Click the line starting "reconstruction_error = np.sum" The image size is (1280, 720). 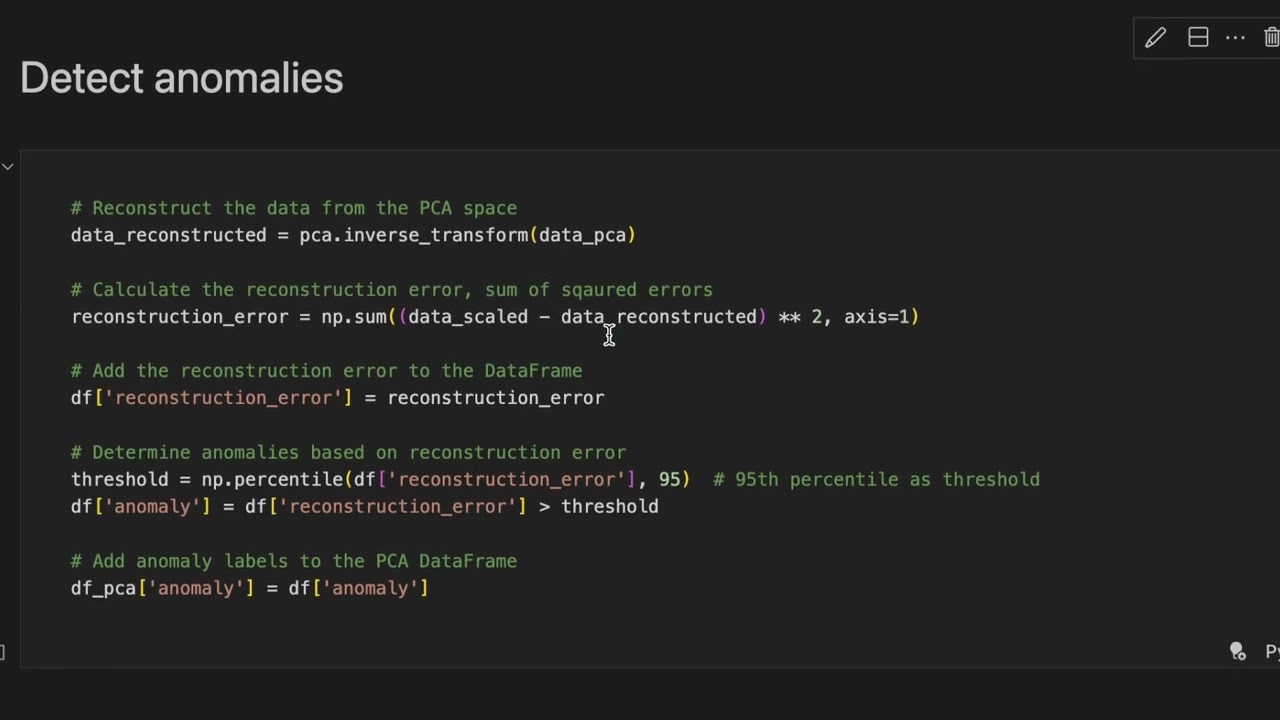pos(495,317)
